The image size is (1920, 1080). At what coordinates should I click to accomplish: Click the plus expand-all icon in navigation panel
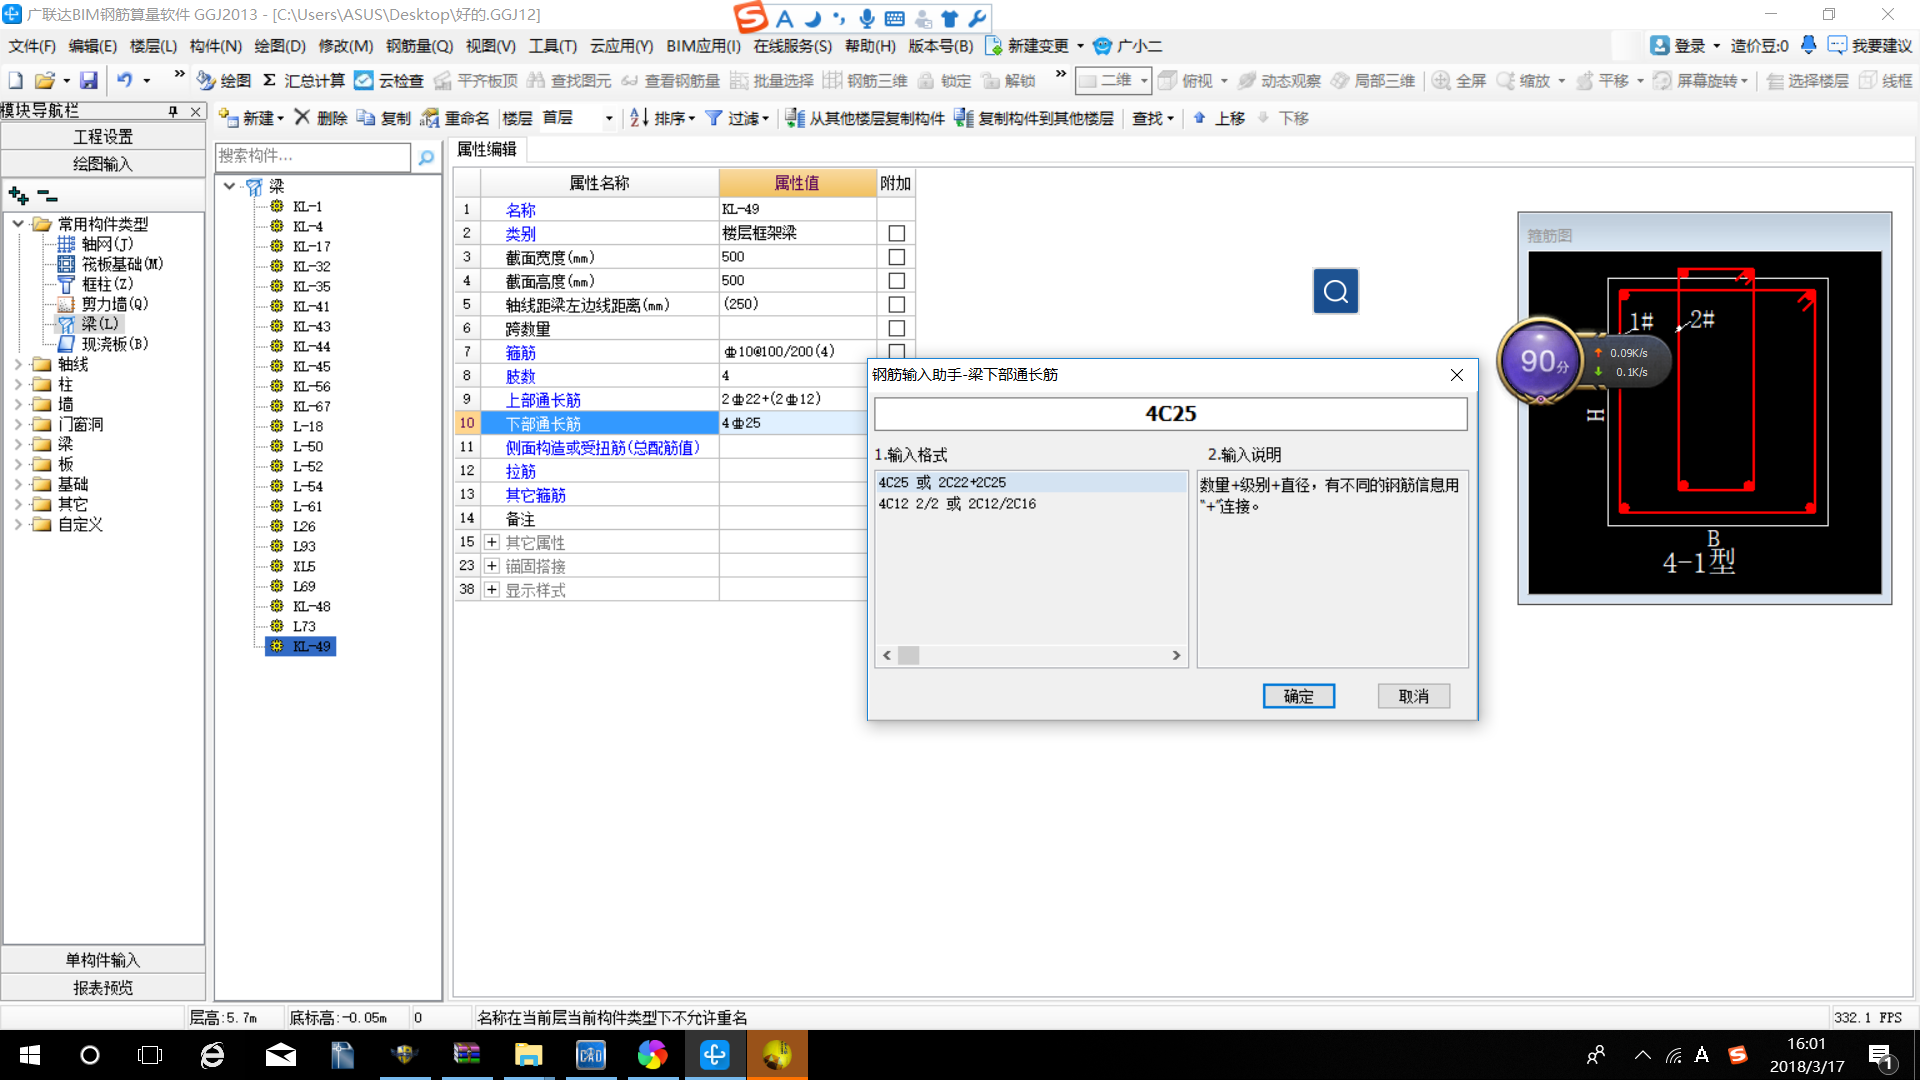point(18,195)
